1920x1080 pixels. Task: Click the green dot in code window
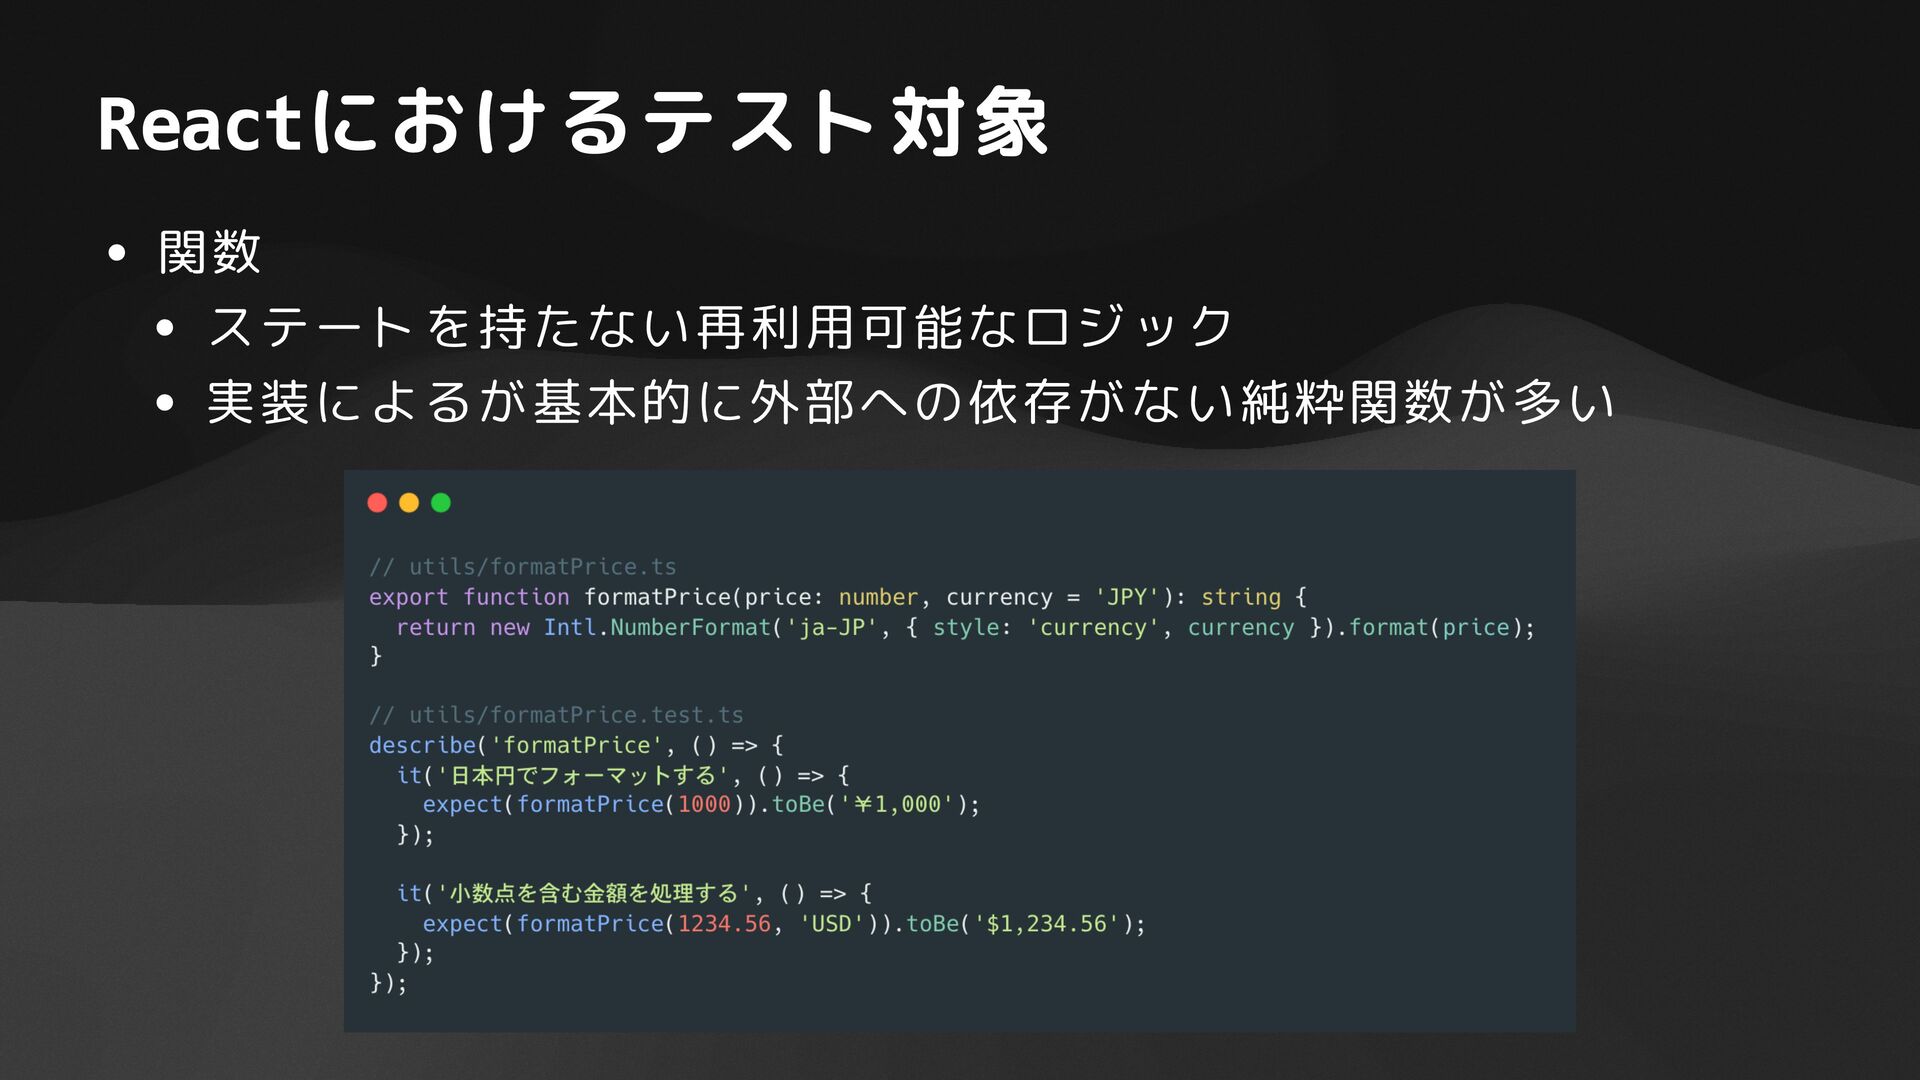441,503
